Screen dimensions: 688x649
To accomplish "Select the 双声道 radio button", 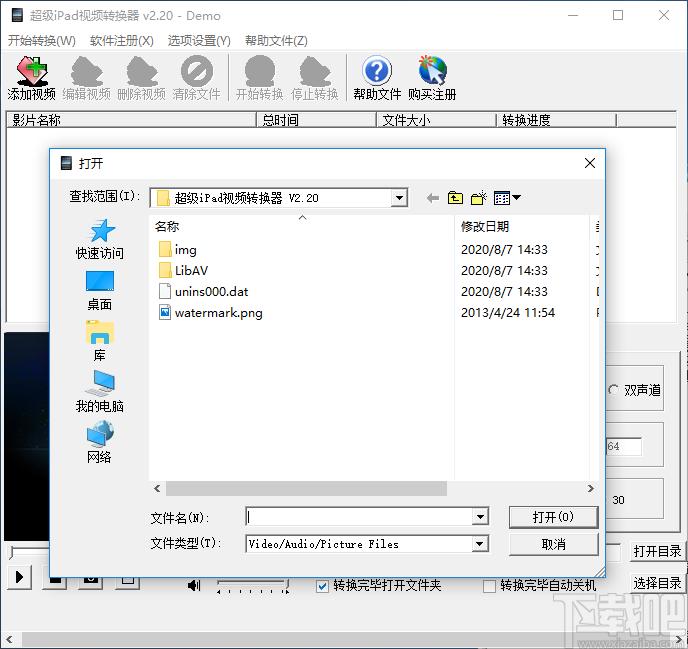I will coord(614,390).
